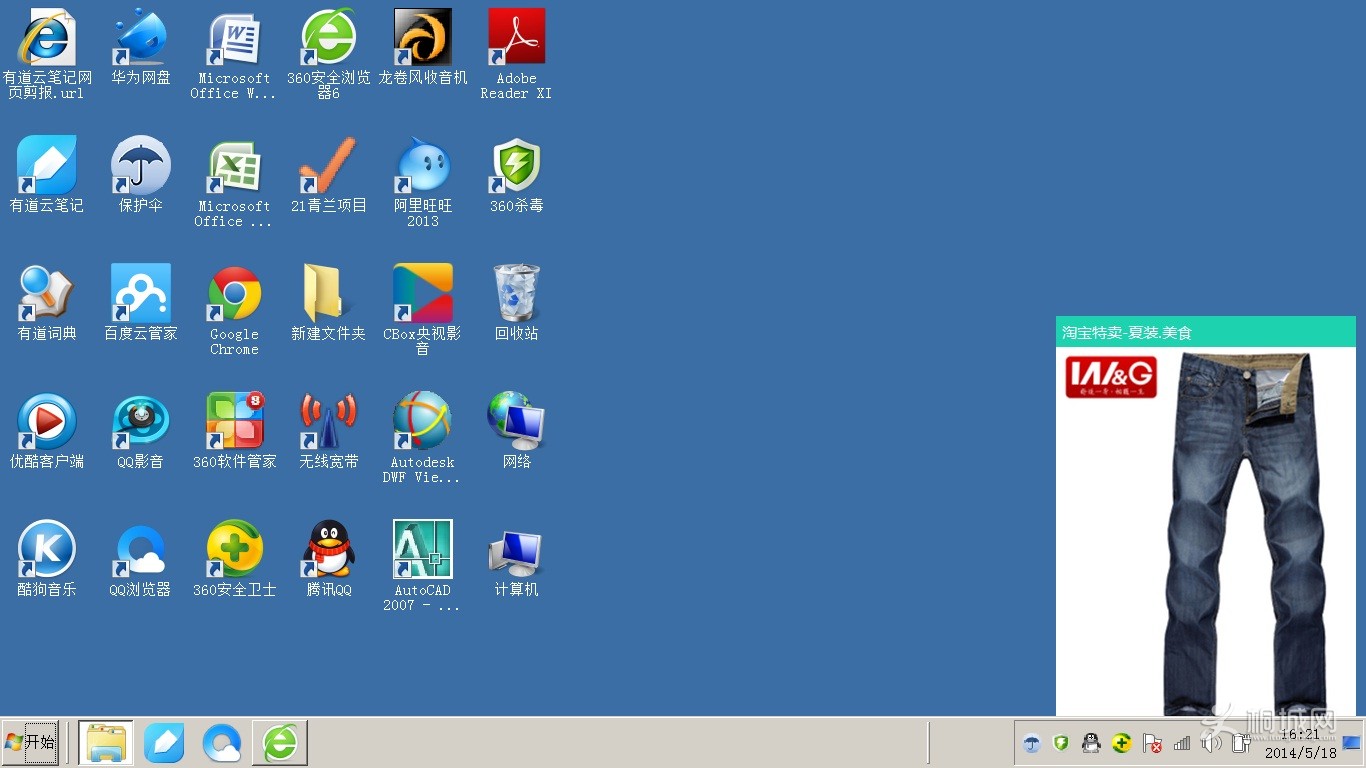1366x768 pixels.
Task: Open the Google Chrome desktop shortcut
Action: click(x=234, y=294)
